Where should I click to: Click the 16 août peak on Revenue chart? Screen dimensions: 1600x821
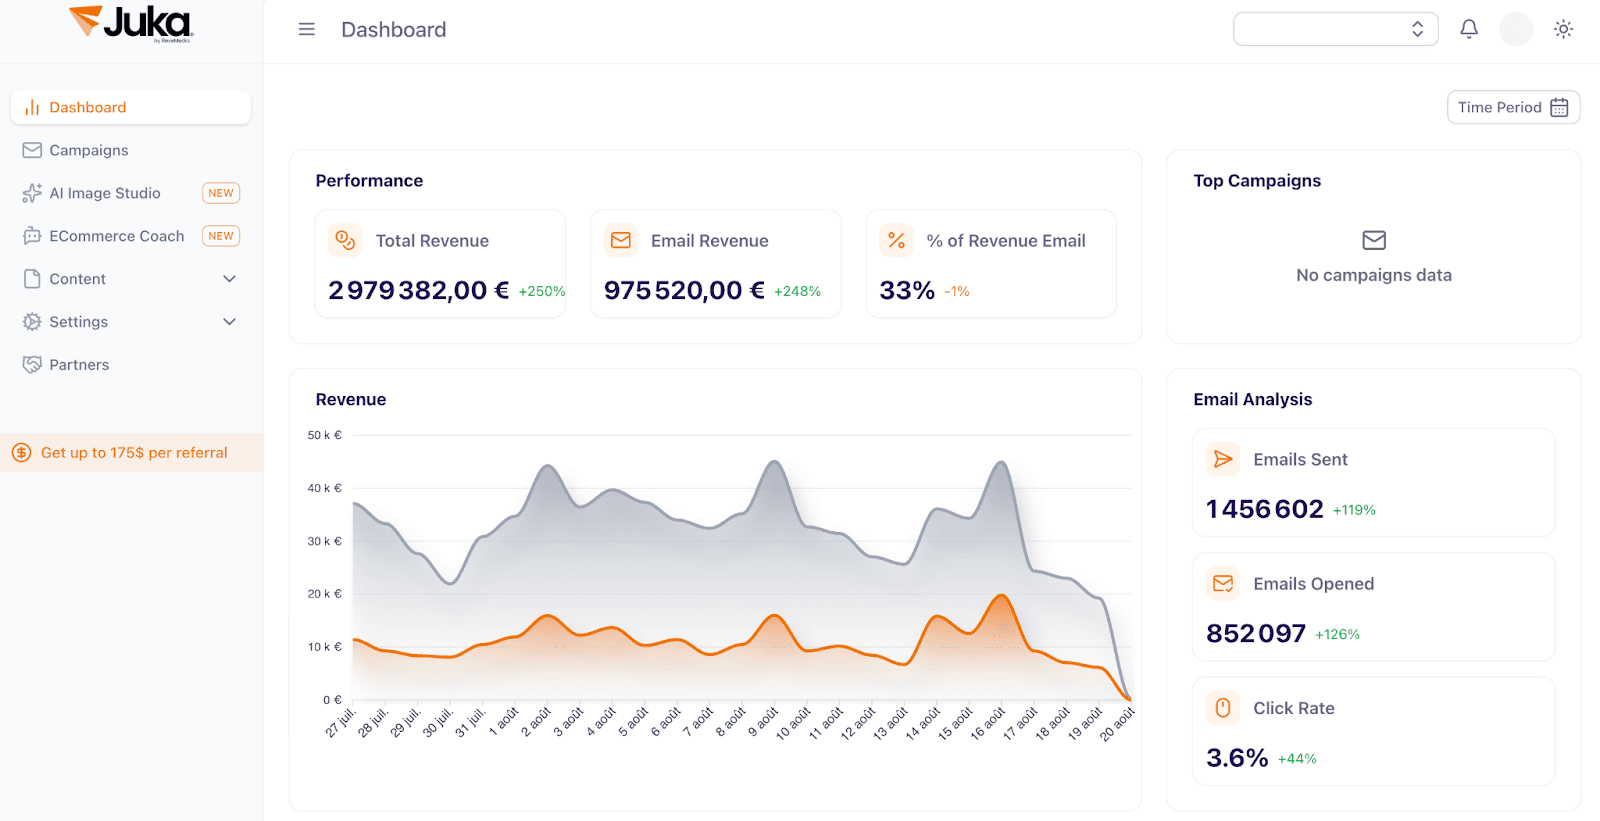point(1000,463)
